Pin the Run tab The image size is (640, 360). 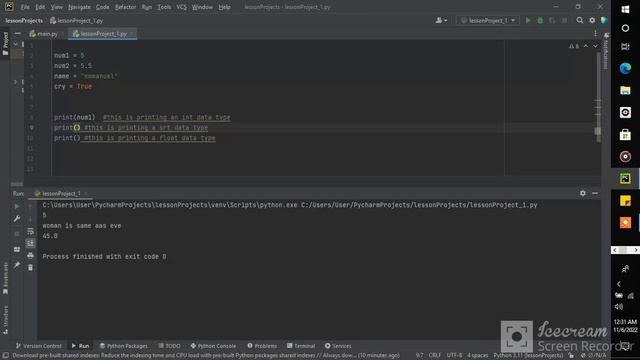(17, 265)
